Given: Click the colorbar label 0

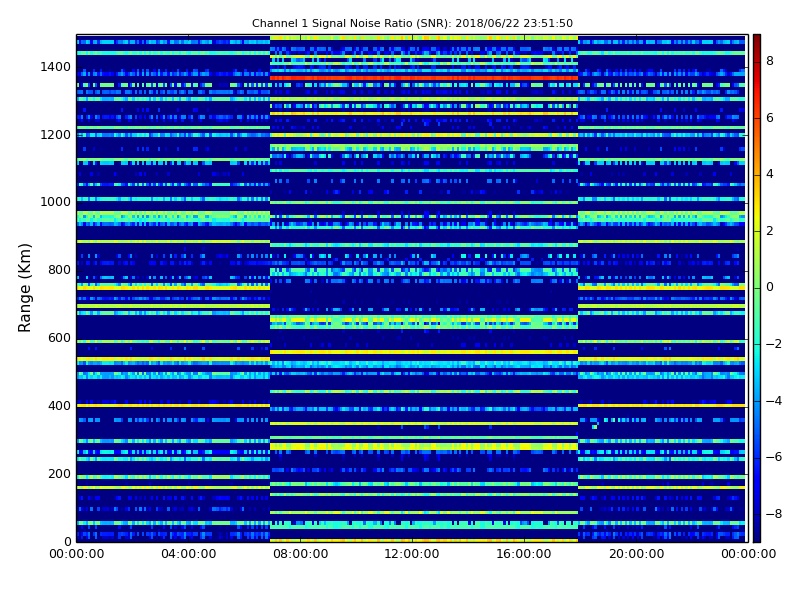Looking at the screenshot, I should (770, 287).
